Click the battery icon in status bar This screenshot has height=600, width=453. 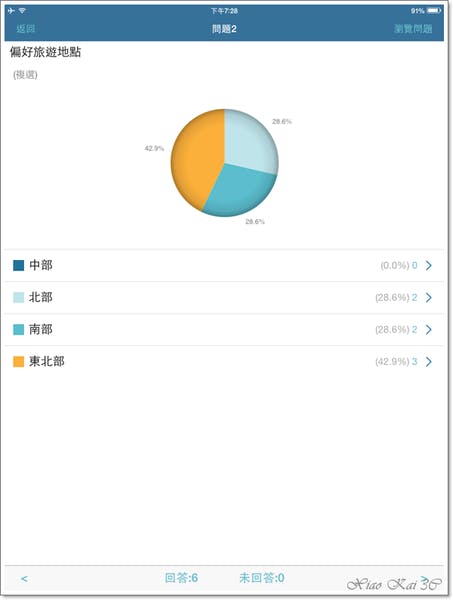(434, 11)
